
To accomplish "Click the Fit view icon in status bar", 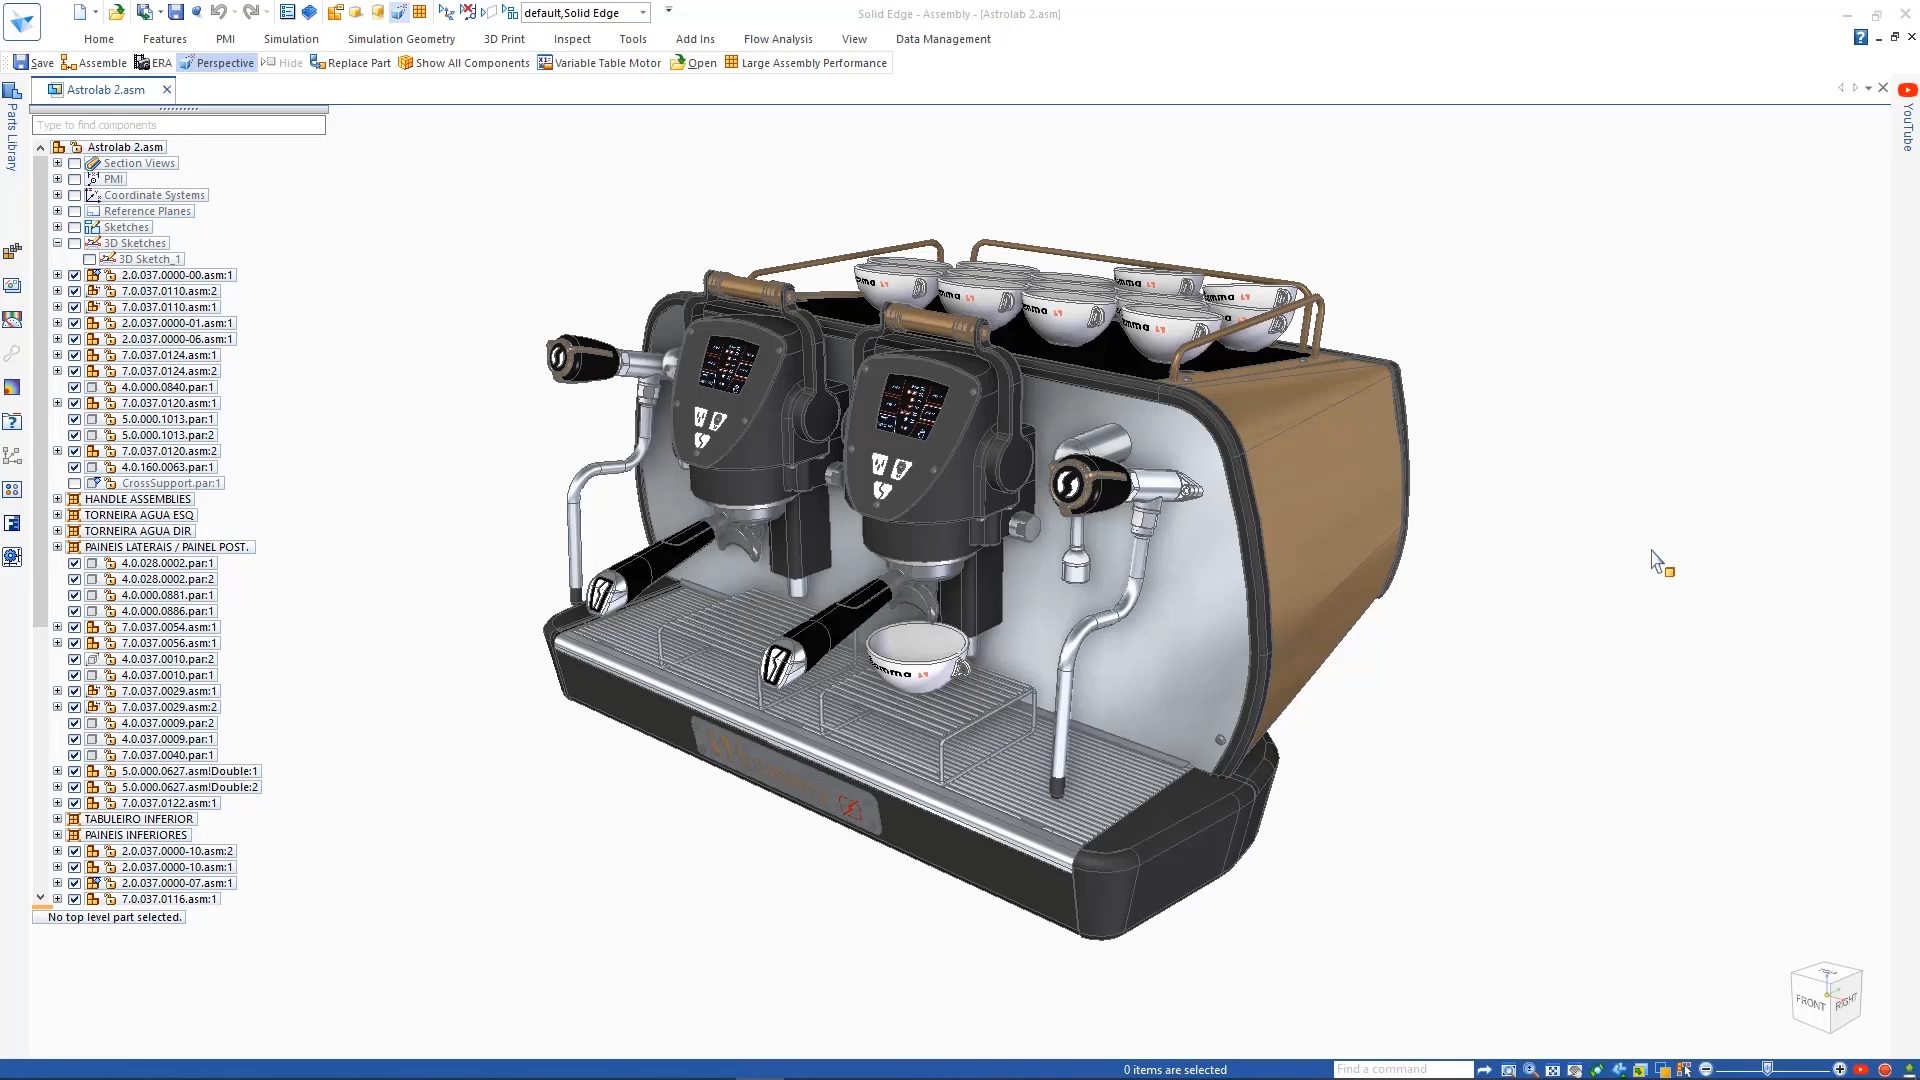I will click(x=1553, y=1069).
